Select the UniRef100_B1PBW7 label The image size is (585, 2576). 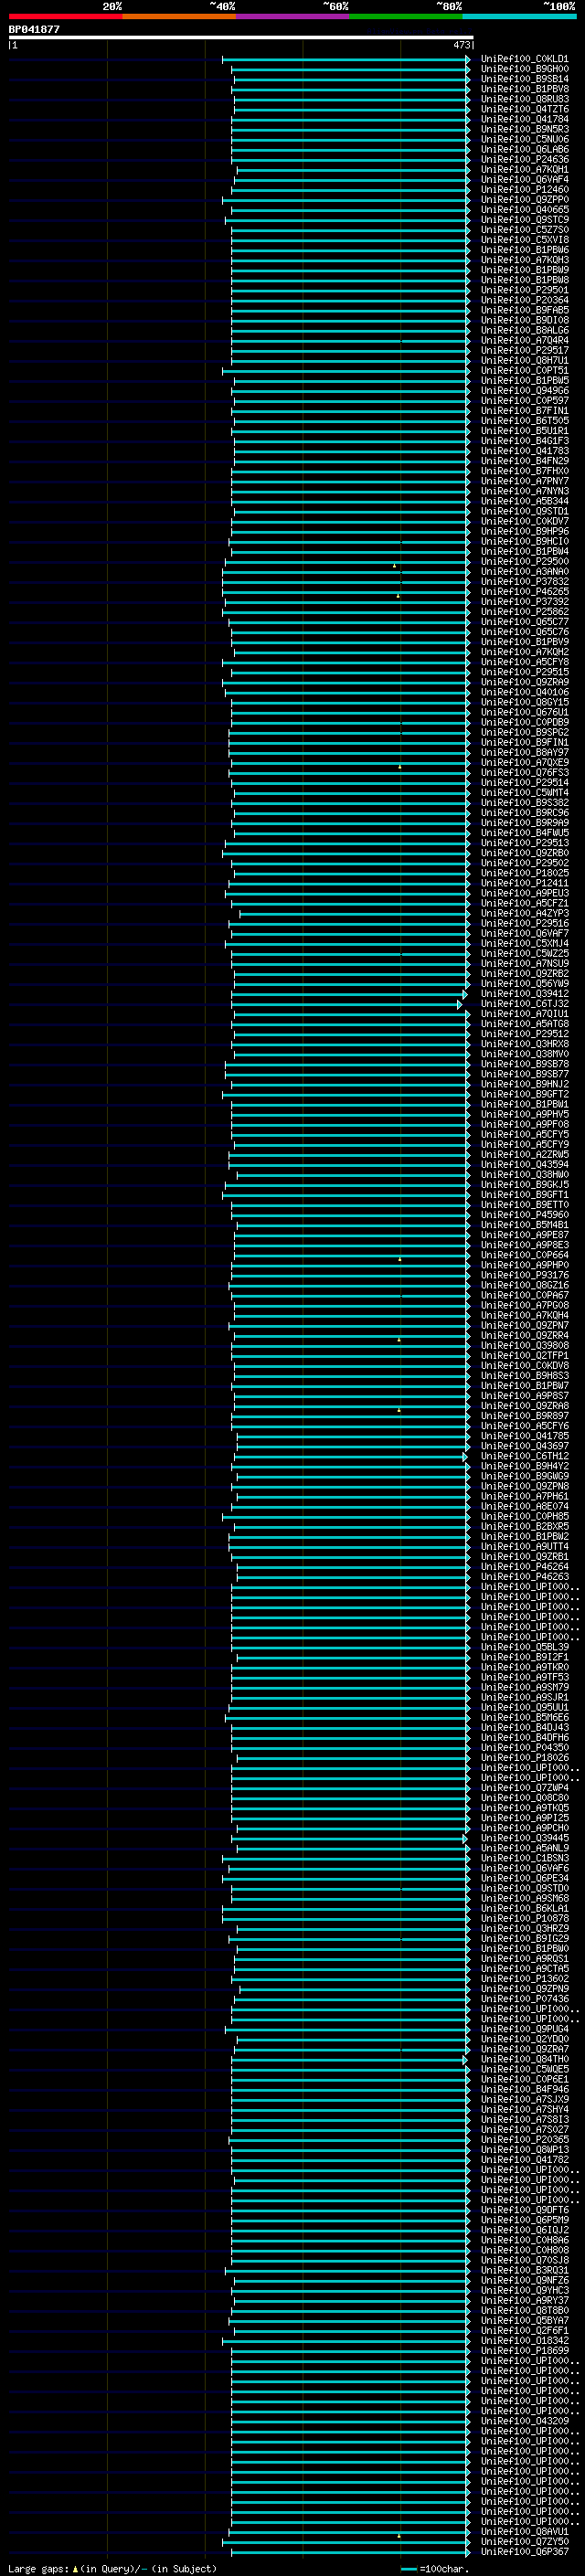click(x=525, y=1386)
